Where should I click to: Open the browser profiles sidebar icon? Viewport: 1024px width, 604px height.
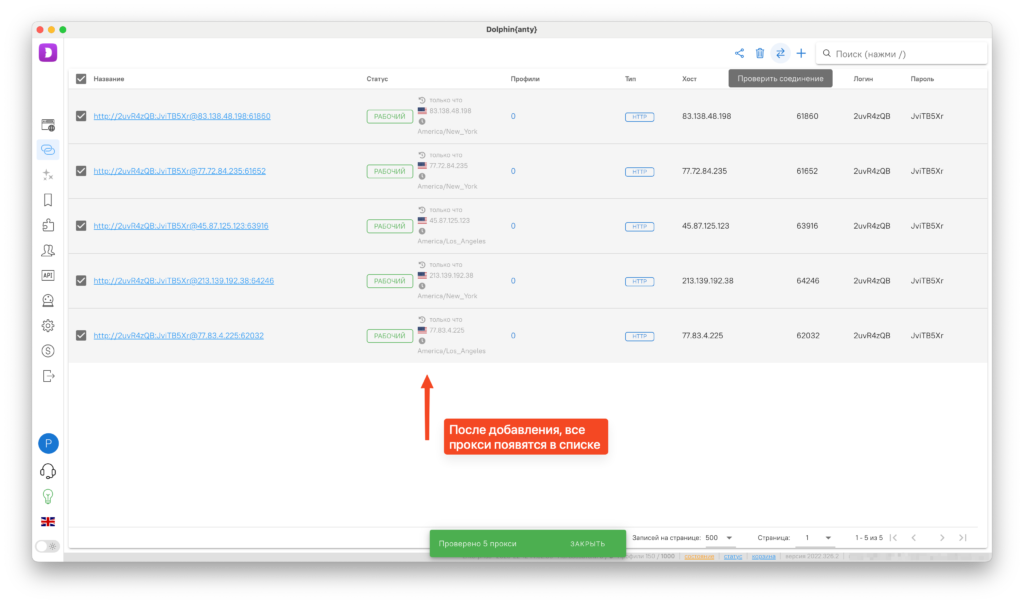(x=48, y=125)
